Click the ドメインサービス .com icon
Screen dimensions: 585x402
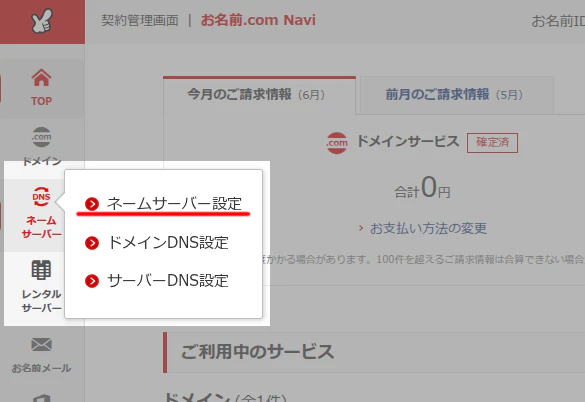[337, 143]
